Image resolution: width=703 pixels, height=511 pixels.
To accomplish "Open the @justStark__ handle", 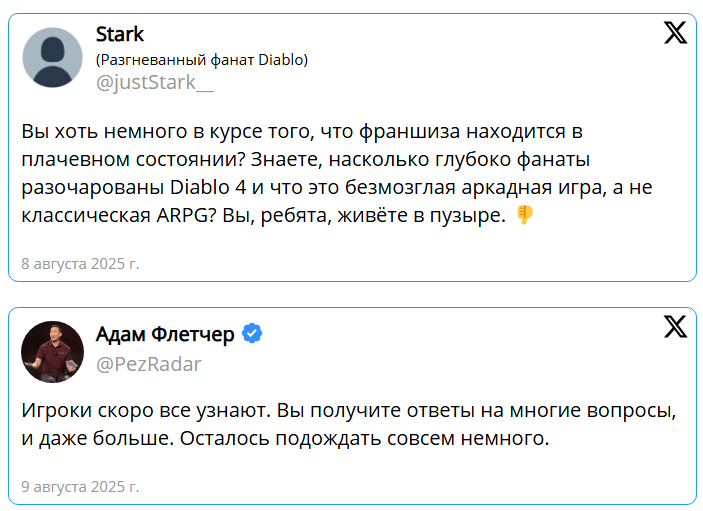I will [154, 82].
